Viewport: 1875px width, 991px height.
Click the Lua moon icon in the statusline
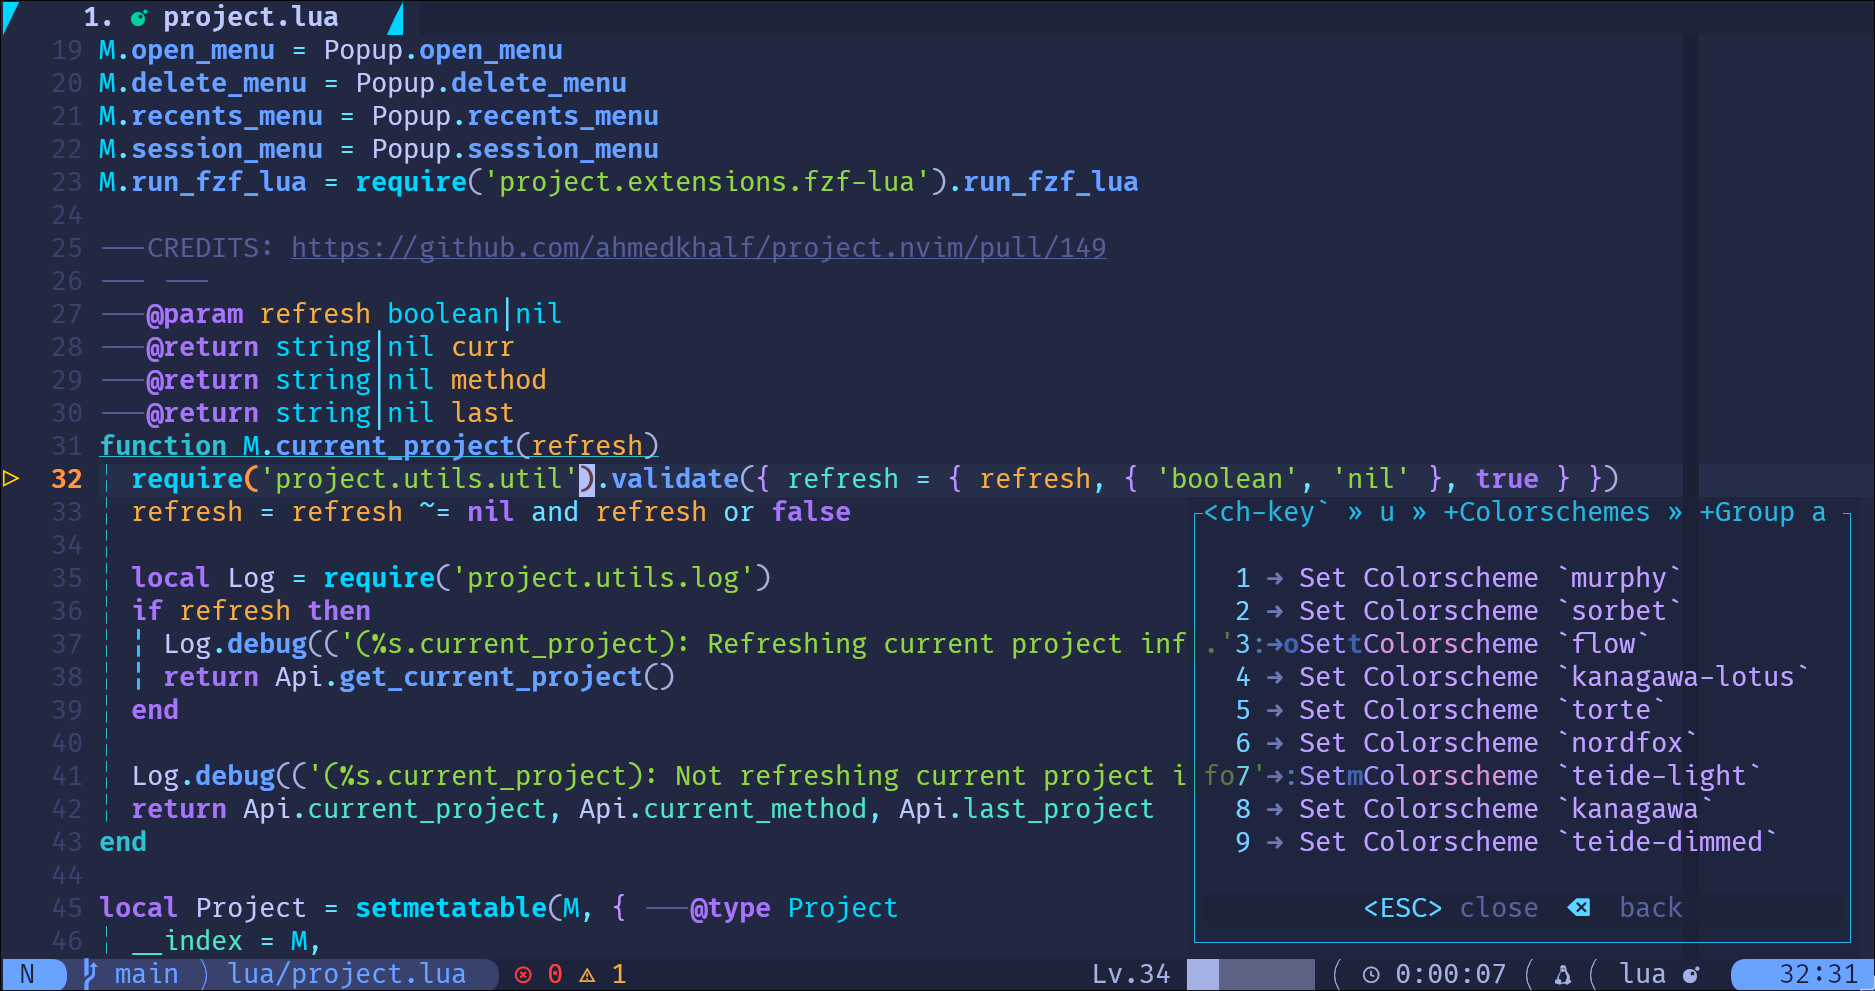pyautogui.click(x=1690, y=973)
